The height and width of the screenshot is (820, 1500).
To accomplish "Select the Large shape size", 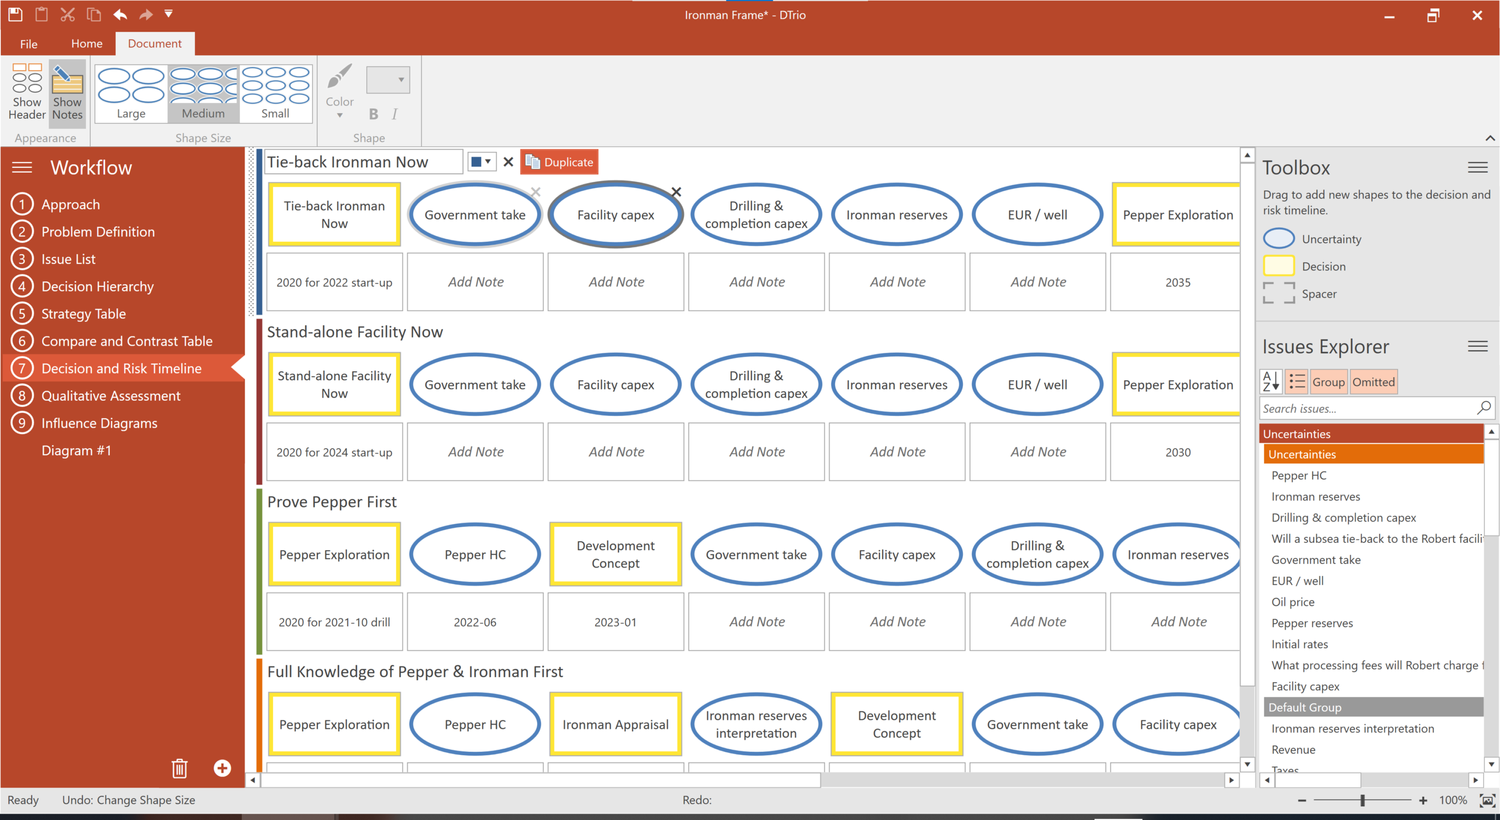I will [131, 93].
